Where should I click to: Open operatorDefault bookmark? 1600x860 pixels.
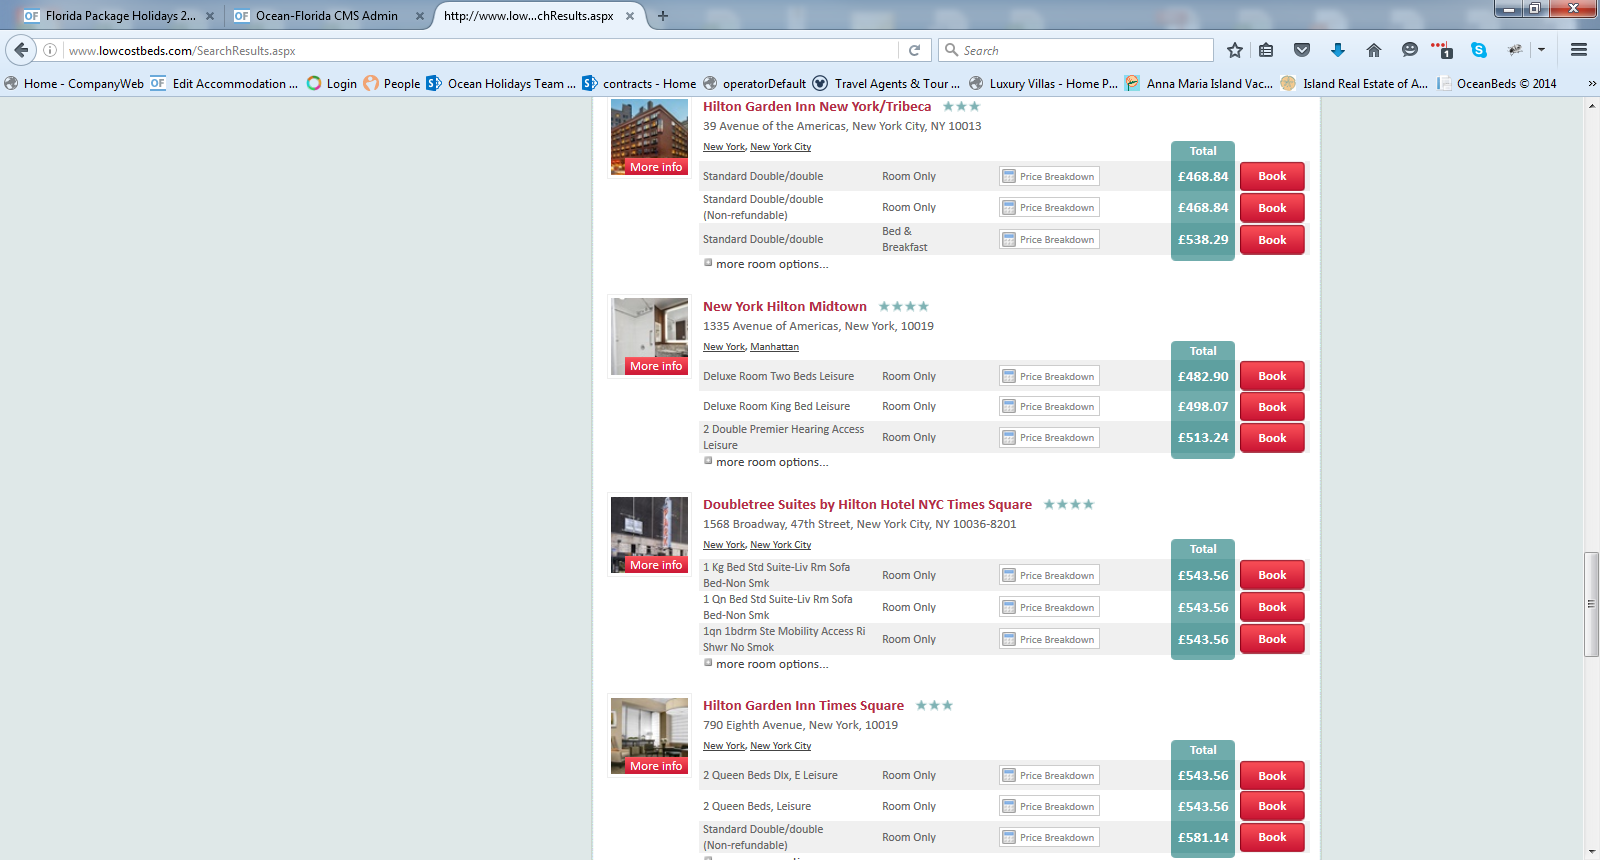[x=754, y=84]
